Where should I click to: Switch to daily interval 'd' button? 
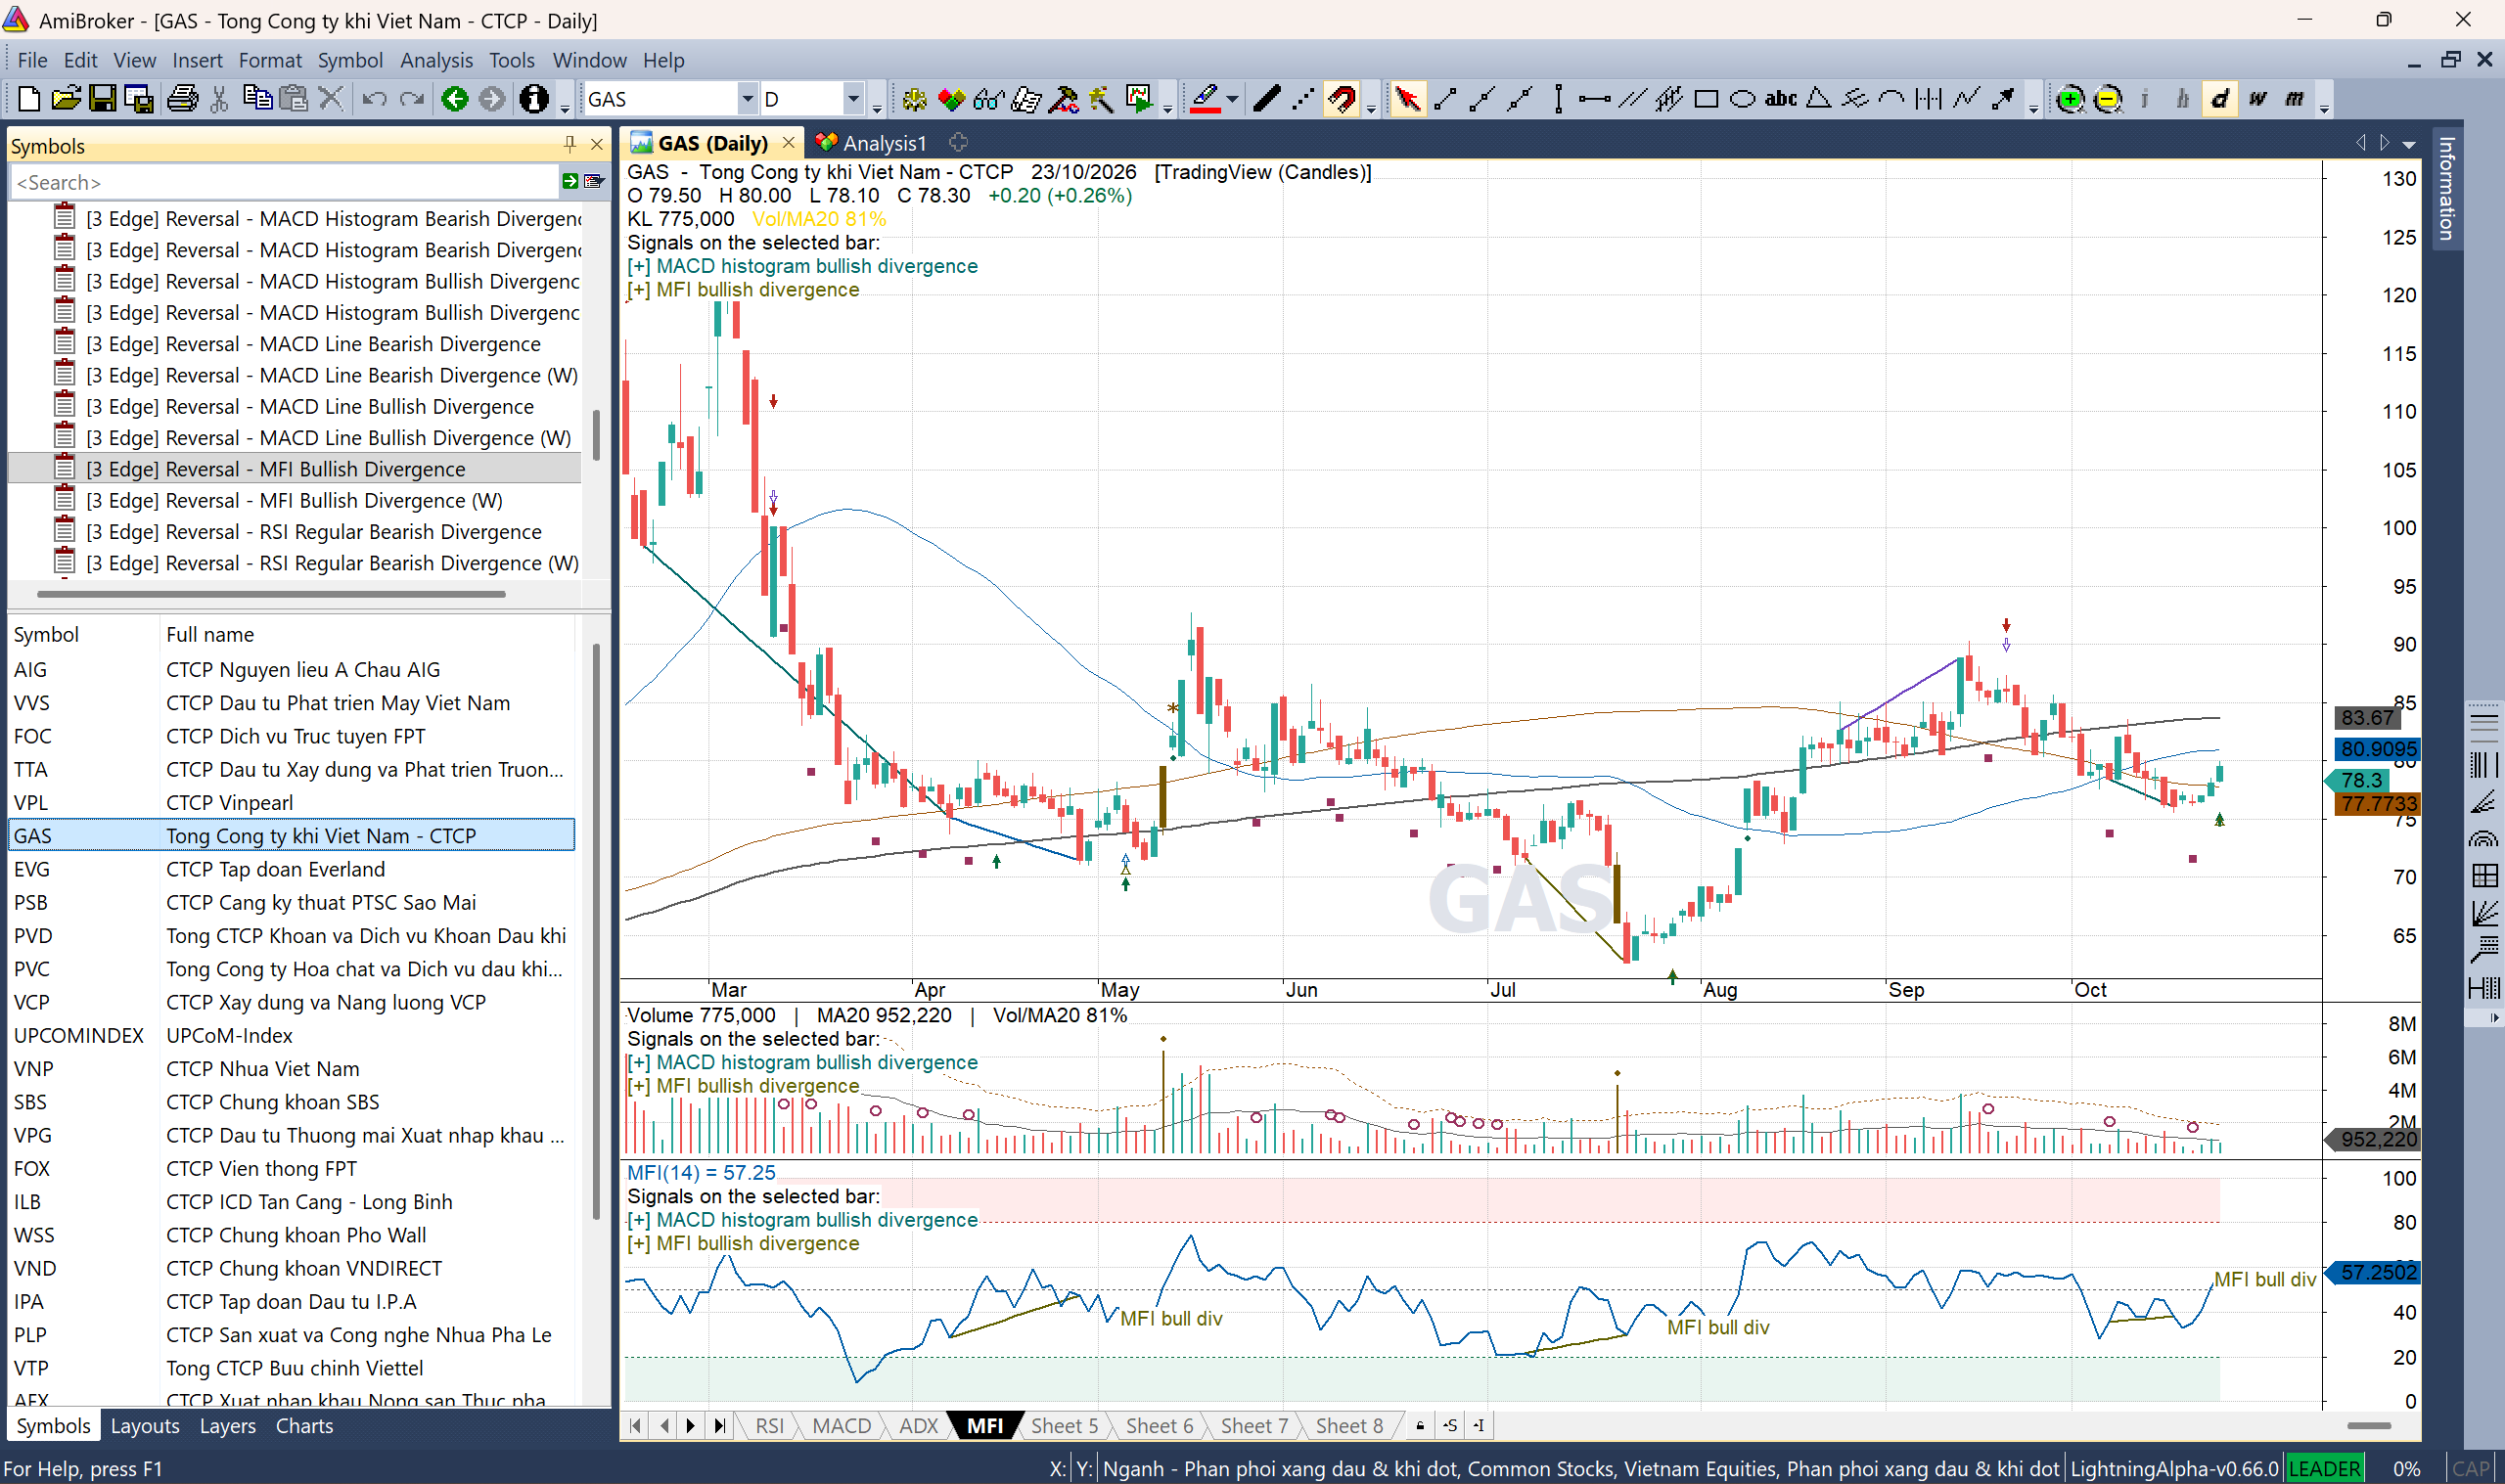pos(2219,99)
